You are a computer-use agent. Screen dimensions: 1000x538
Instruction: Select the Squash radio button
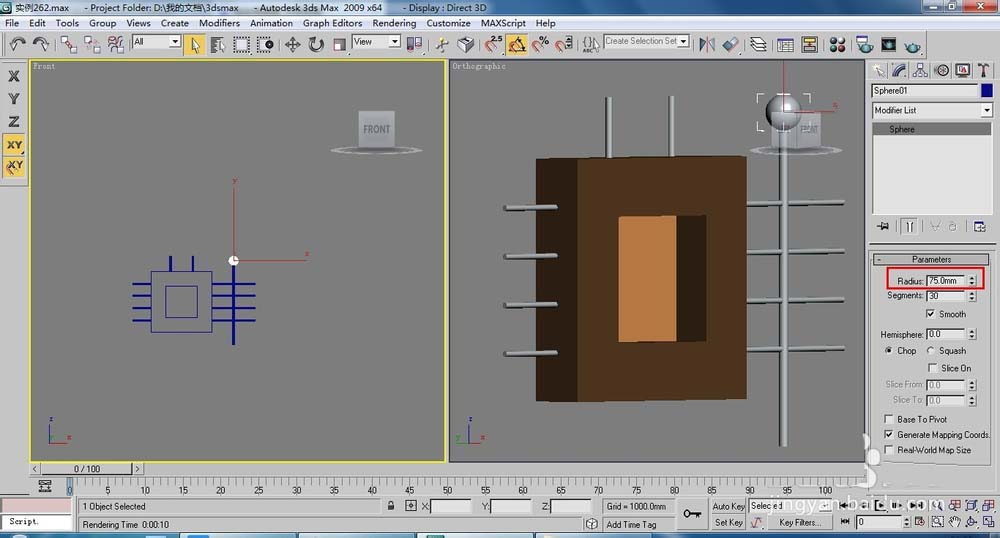[932, 351]
